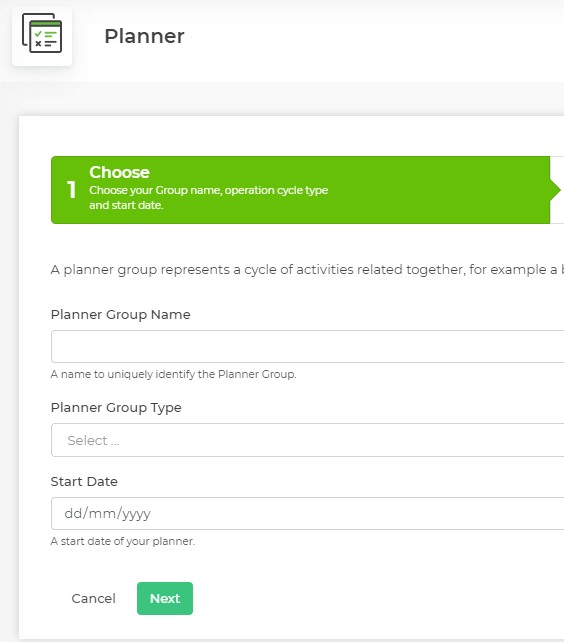
Task: Click the Planner checklist app icon
Action: click(42, 34)
